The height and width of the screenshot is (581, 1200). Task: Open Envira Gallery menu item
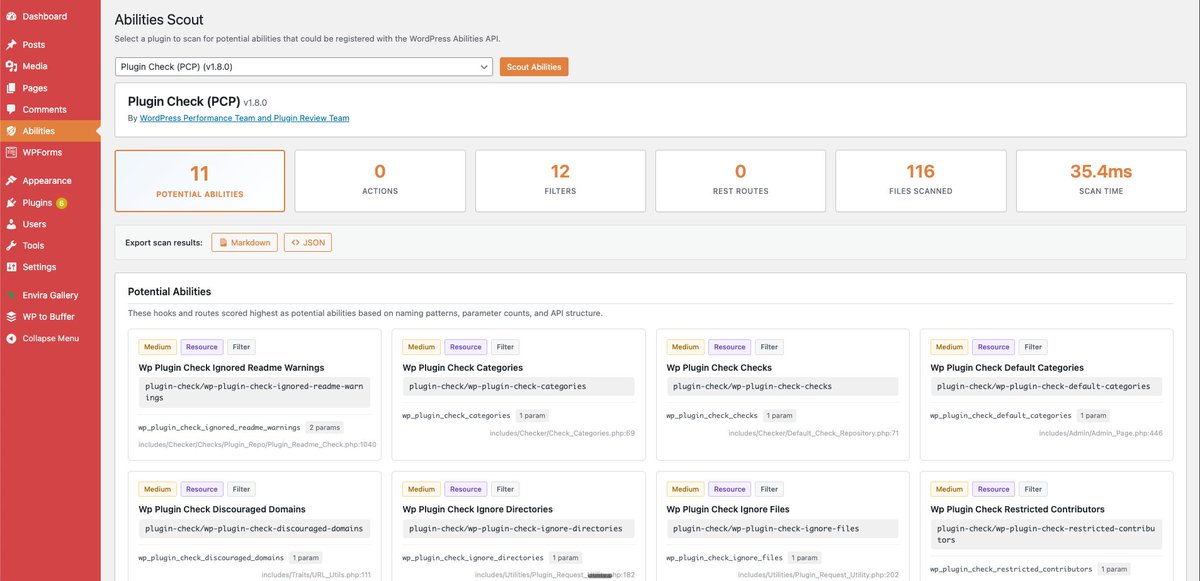[50, 295]
